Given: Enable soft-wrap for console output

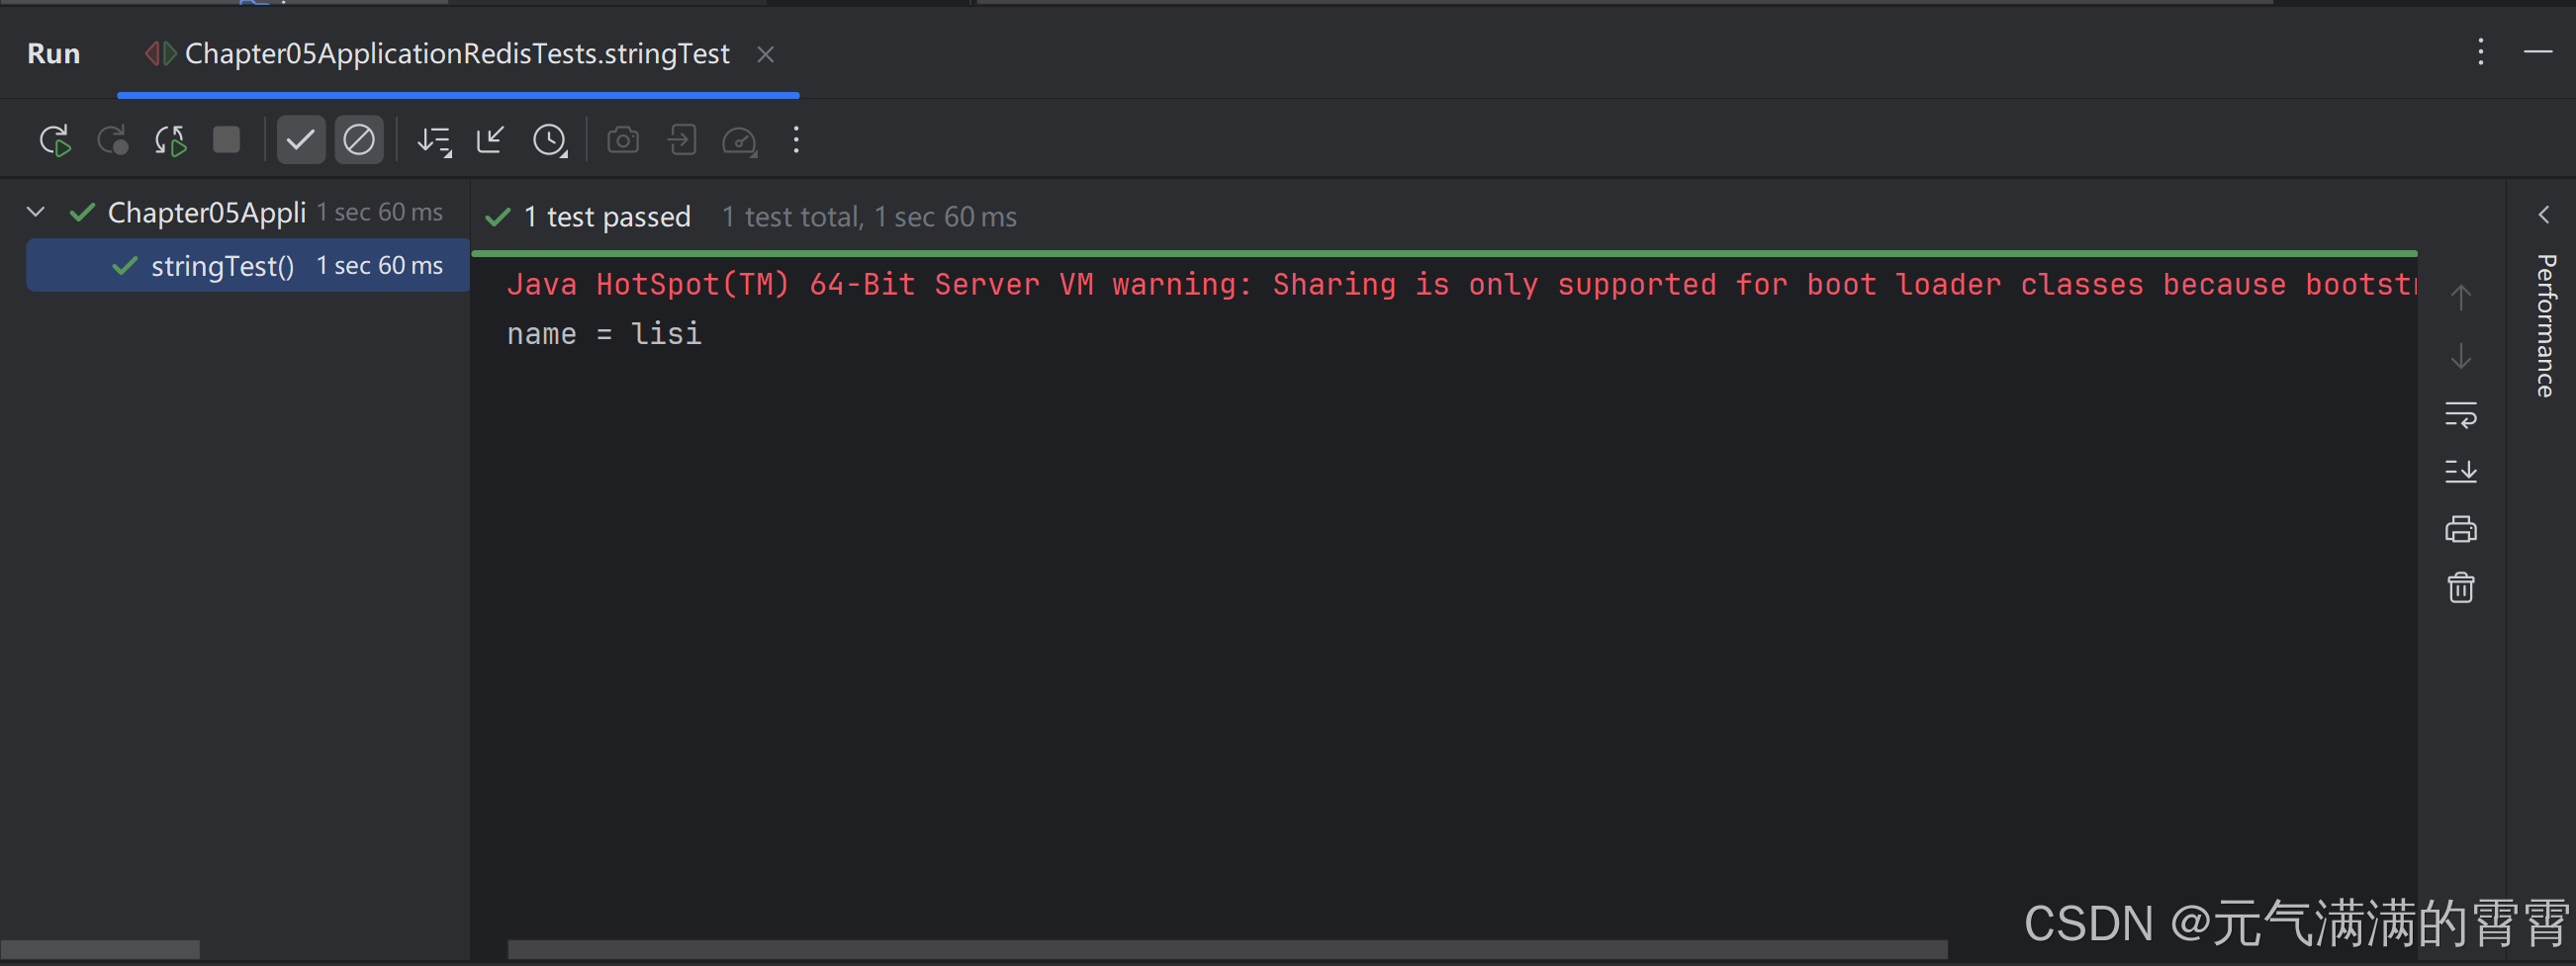Looking at the screenshot, I should tap(2462, 415).
